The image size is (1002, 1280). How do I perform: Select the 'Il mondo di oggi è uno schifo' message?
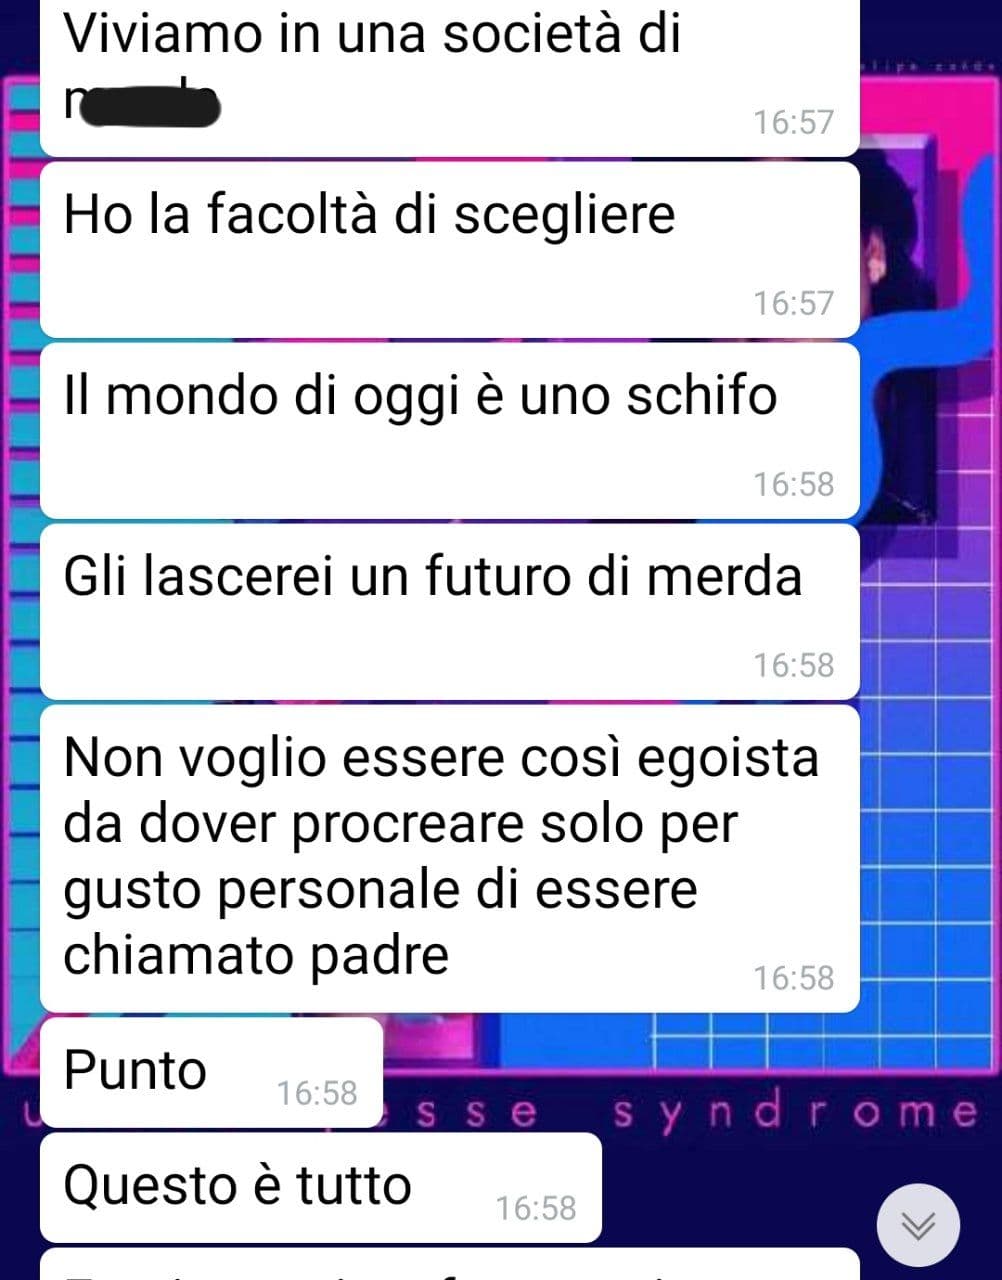(449, 431)
